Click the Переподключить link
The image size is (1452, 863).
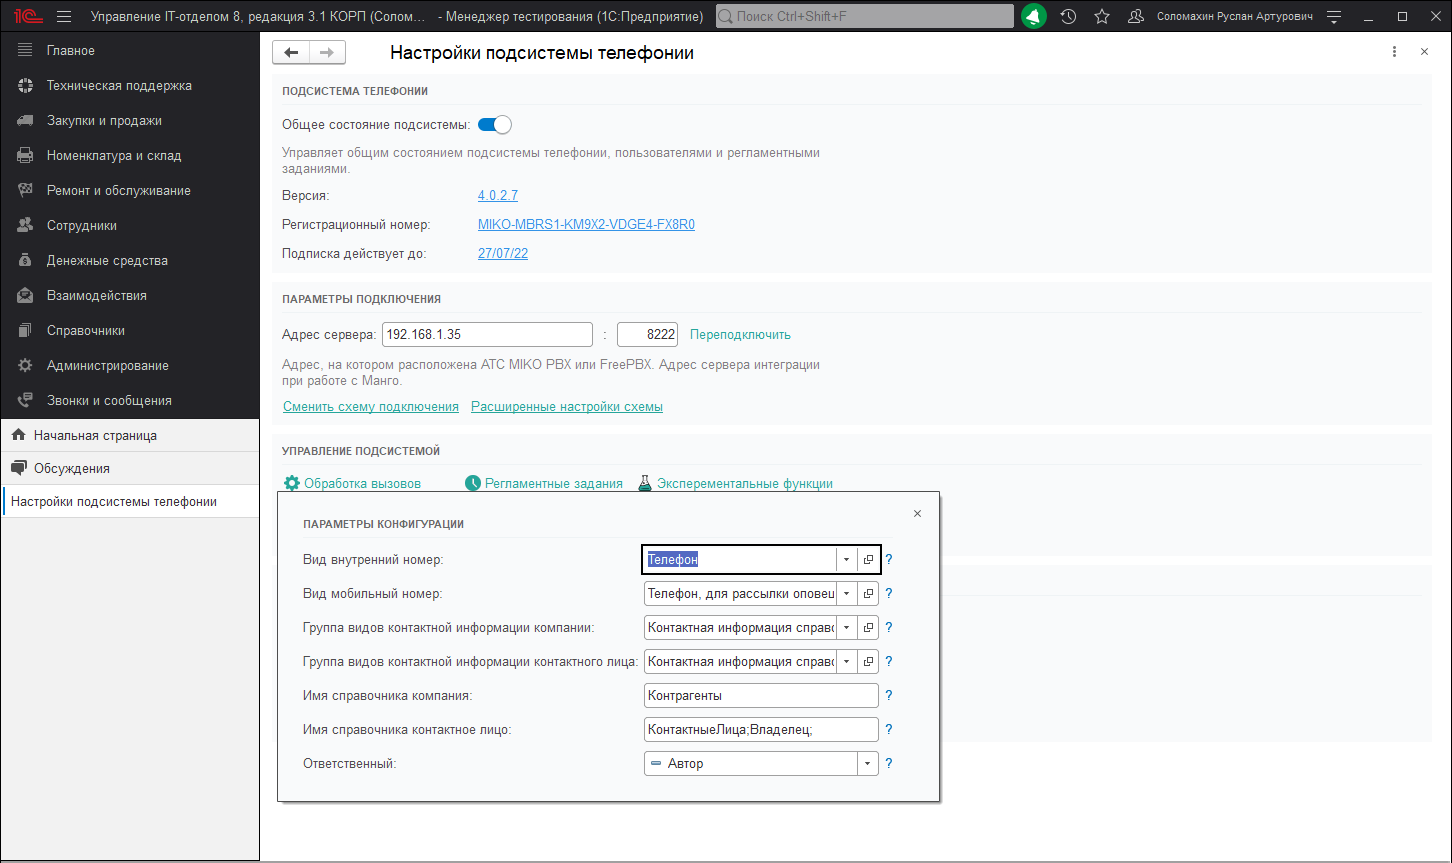740,335
